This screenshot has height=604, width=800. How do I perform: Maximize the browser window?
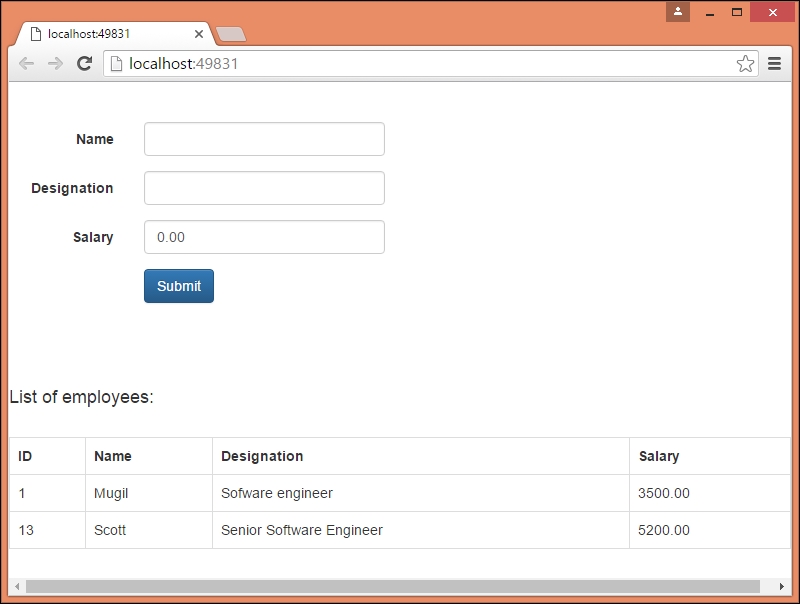[x=737, y=12]
